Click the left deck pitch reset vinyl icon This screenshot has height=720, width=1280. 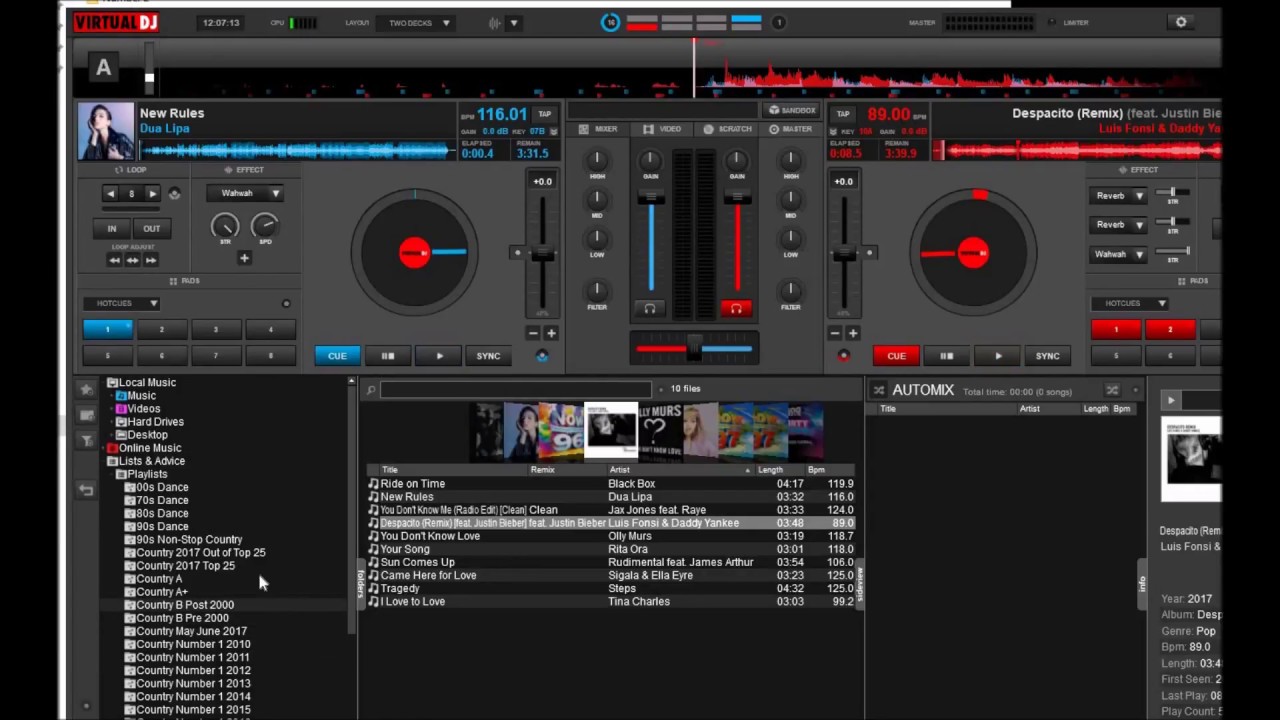point(542,356)
